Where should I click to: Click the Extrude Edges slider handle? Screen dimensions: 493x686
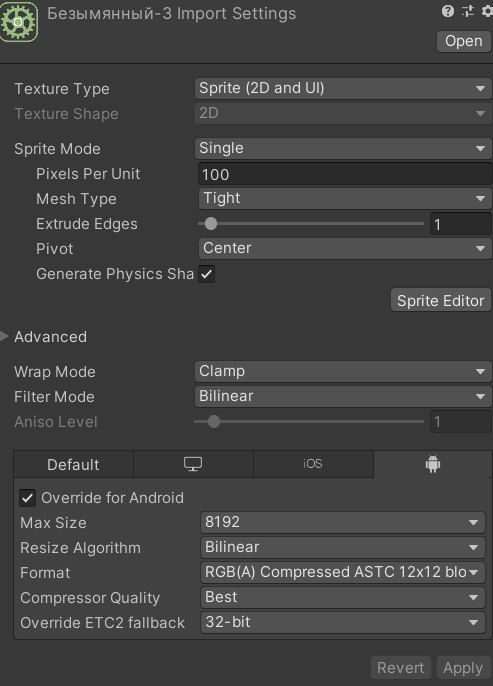click(x=211, y=224)
